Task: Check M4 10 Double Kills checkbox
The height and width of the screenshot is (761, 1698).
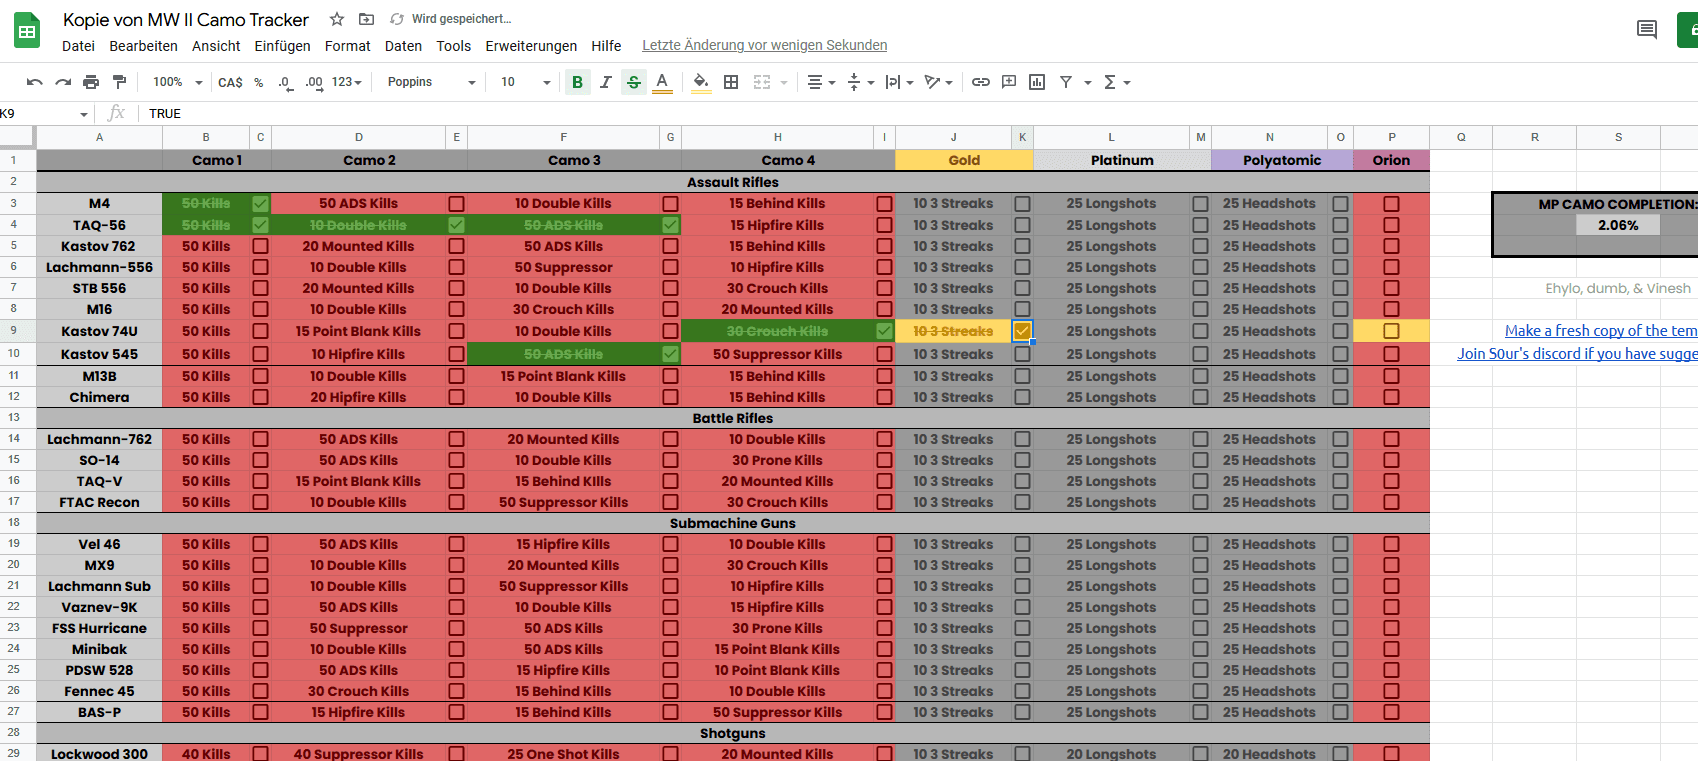Action: (x=670, y=204)
